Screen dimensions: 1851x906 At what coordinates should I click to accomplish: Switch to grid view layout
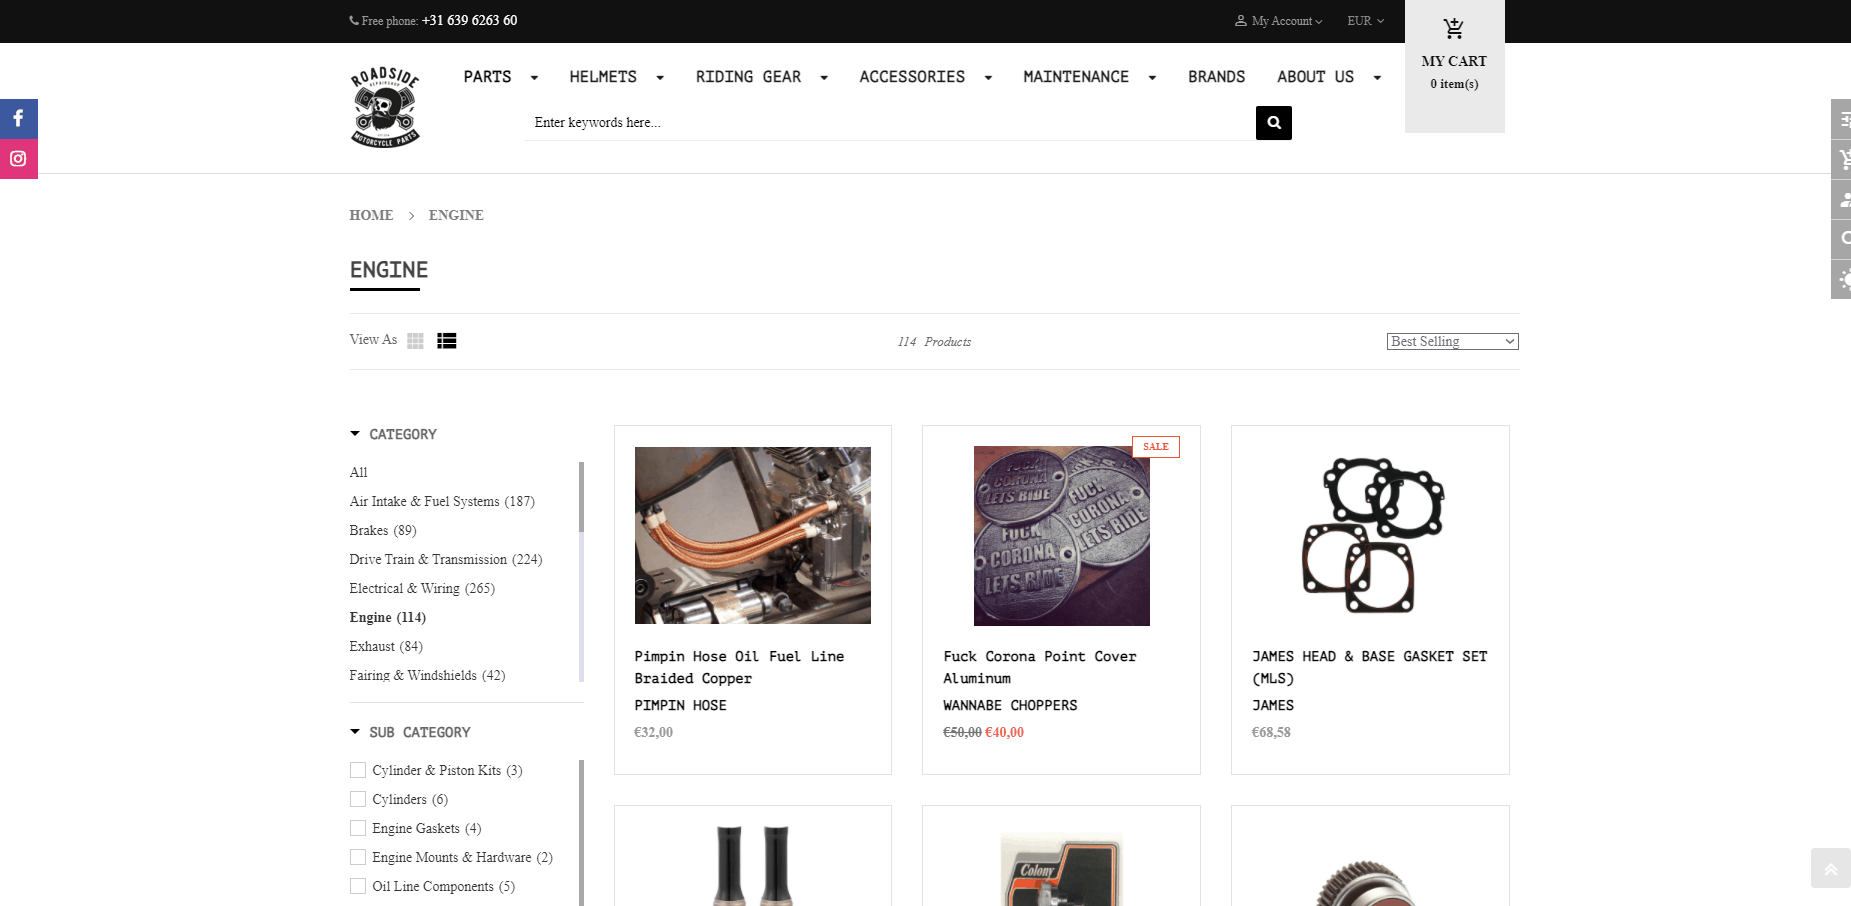[x=415, y=341]
